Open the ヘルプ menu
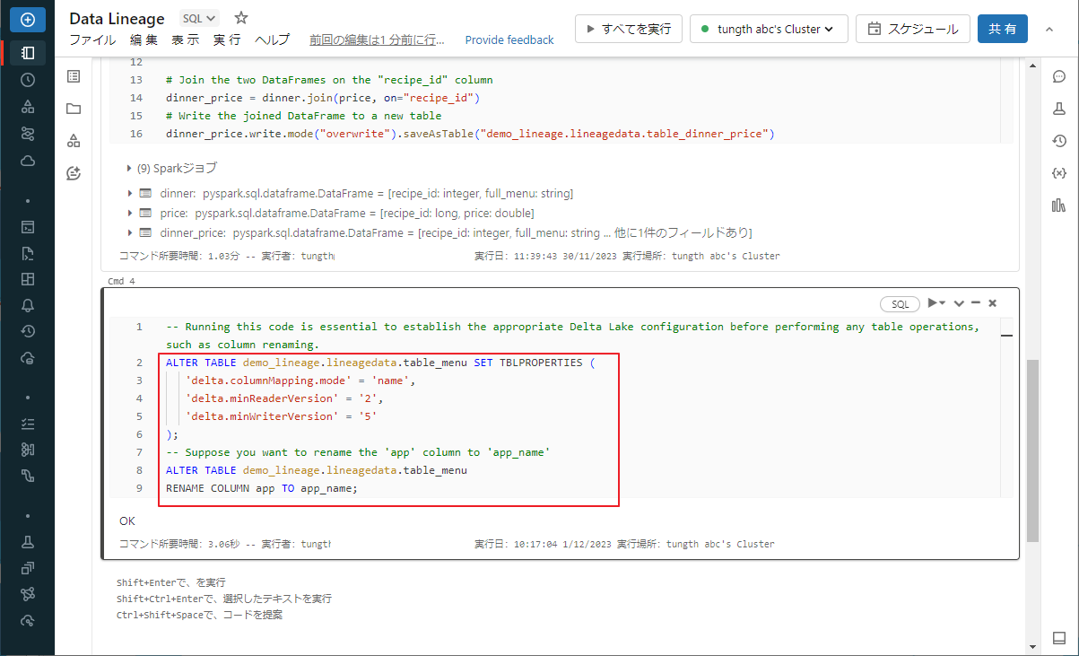The height and width of the screenshot is (656, 1079). point(272,40)
